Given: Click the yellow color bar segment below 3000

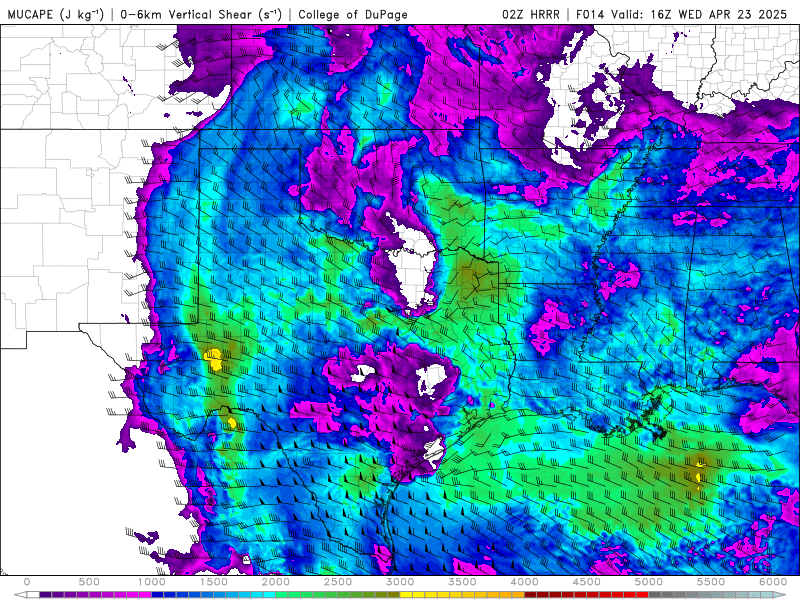Looking at the screenshot, I should (407, 595).
